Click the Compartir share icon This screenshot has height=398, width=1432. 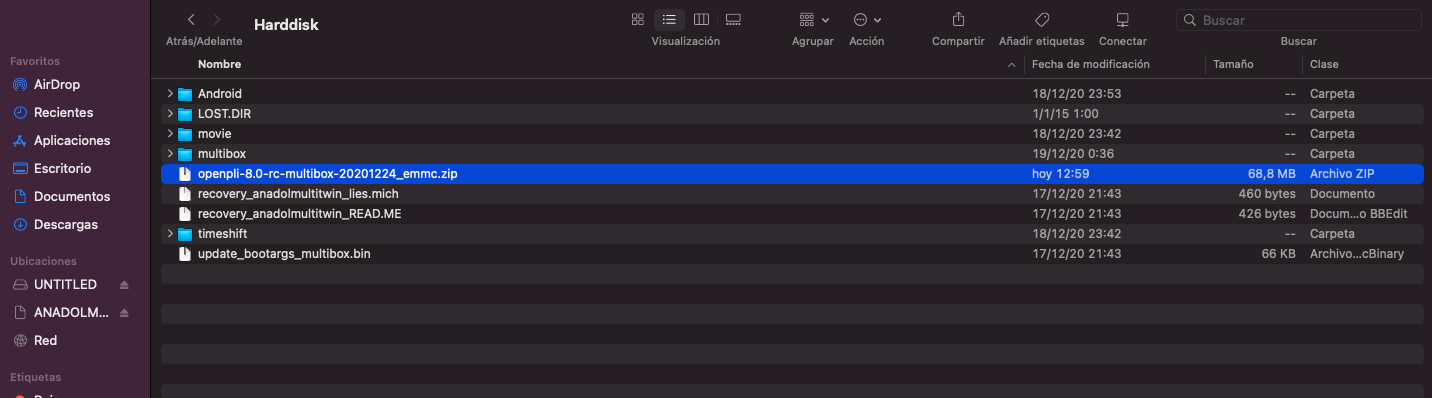point(958,20)
